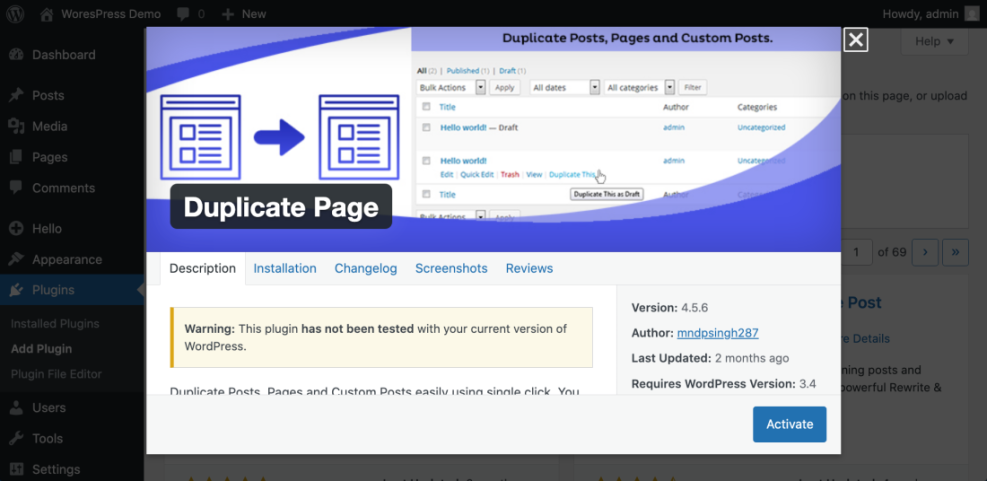Click the Posts pin icon
Image resolution: width=987 pixels, height=481 pixels.
(x=16, y=95)
